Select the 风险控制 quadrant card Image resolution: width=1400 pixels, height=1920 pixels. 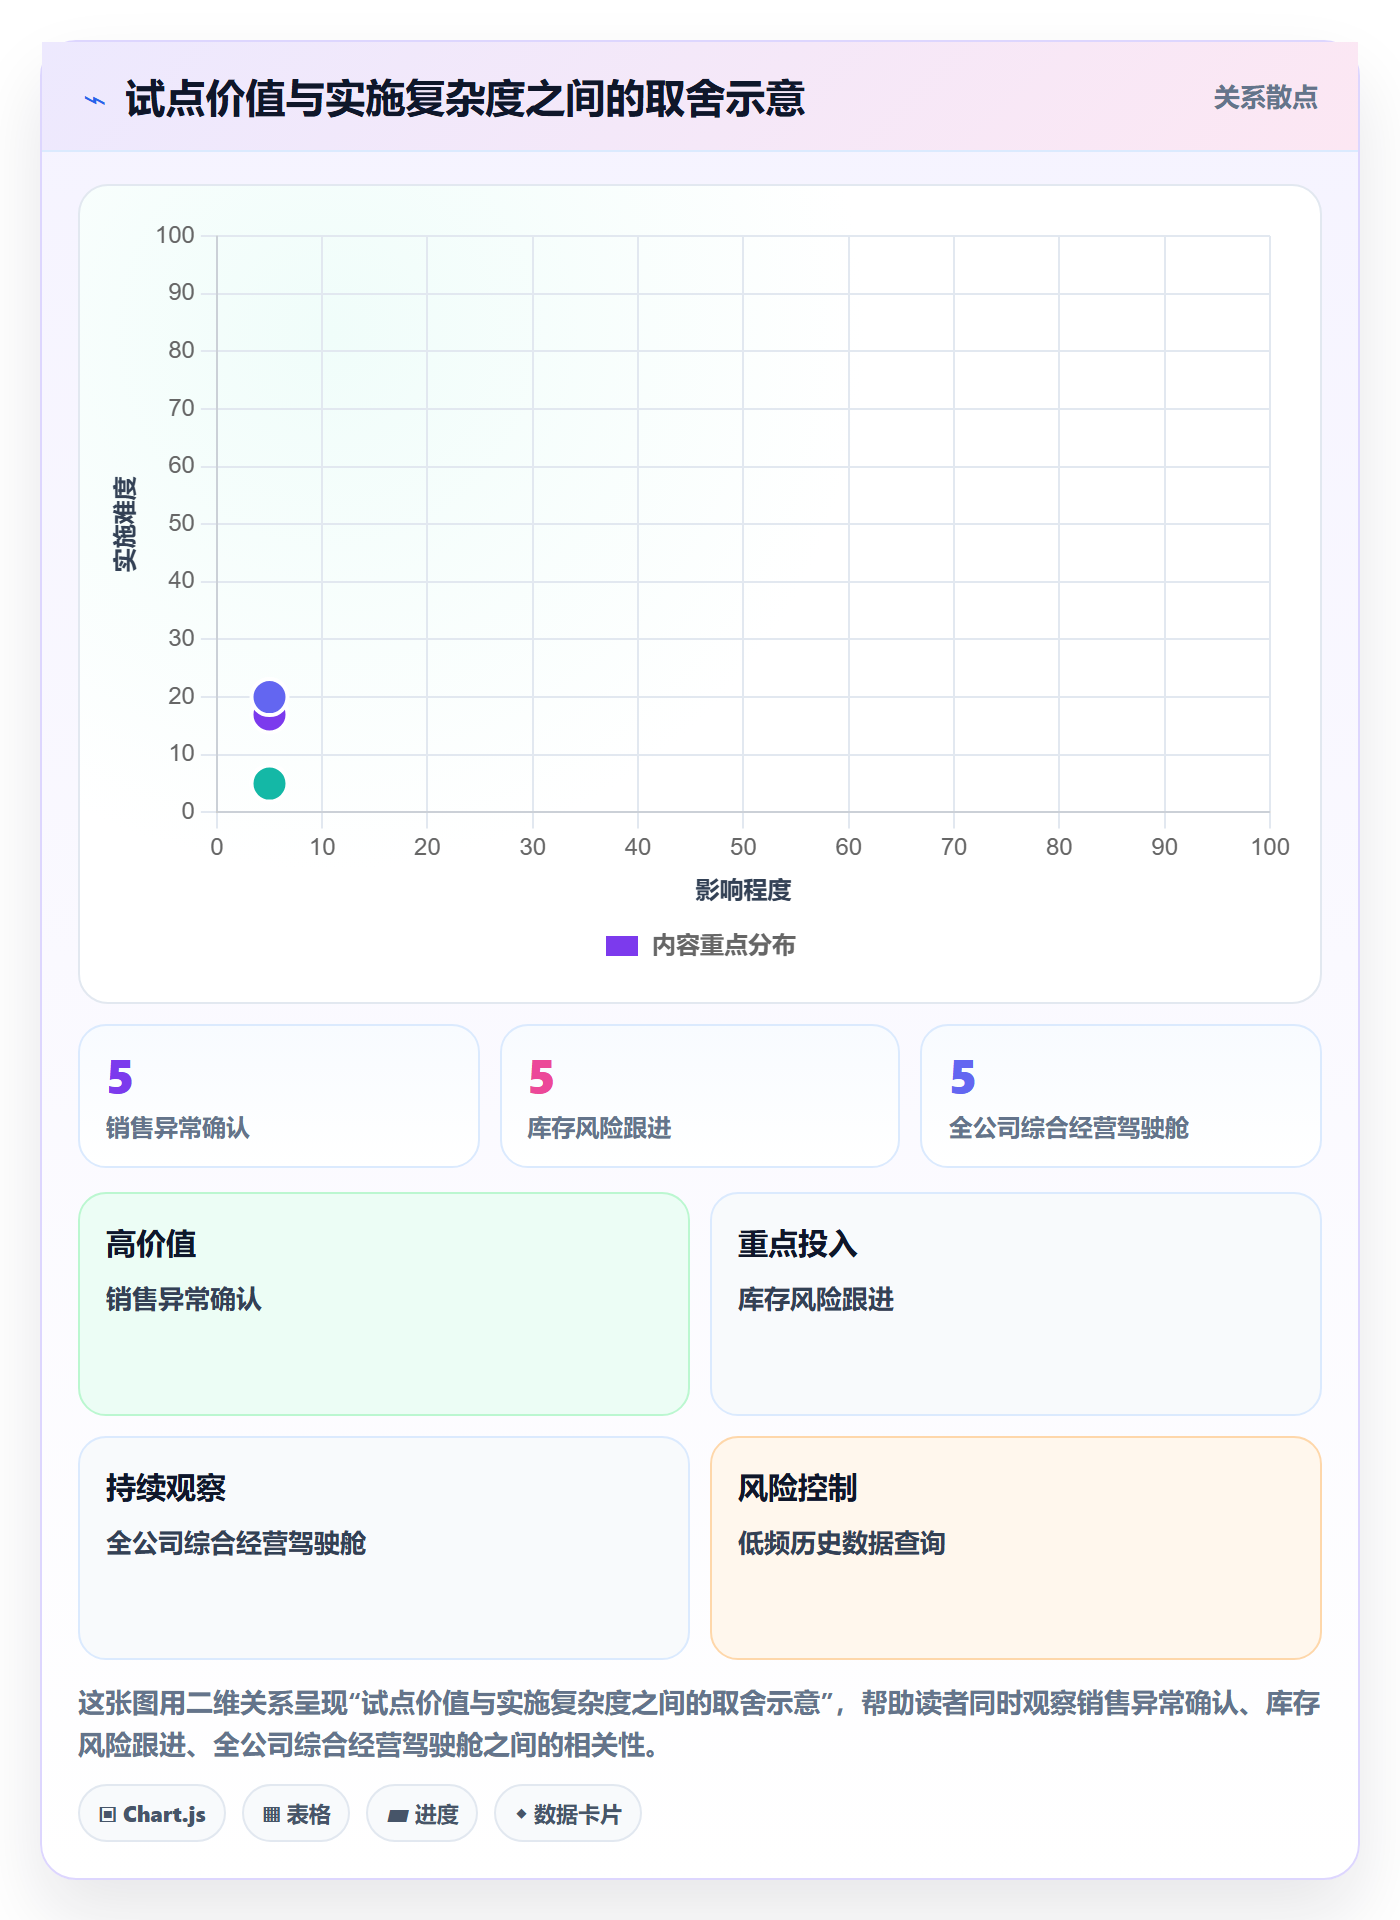click(x=1016, y=1548)
